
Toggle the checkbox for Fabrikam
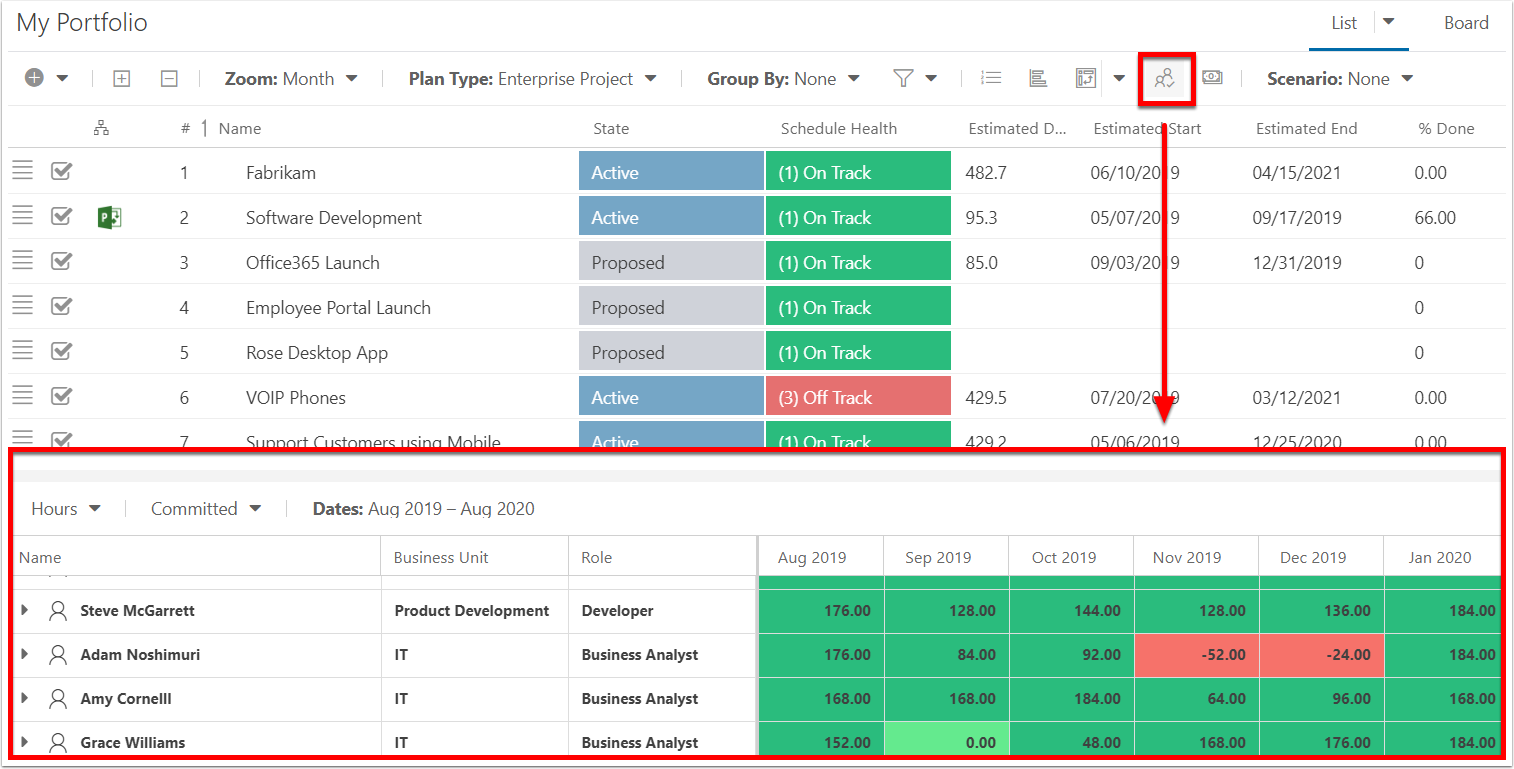[61, 171]
